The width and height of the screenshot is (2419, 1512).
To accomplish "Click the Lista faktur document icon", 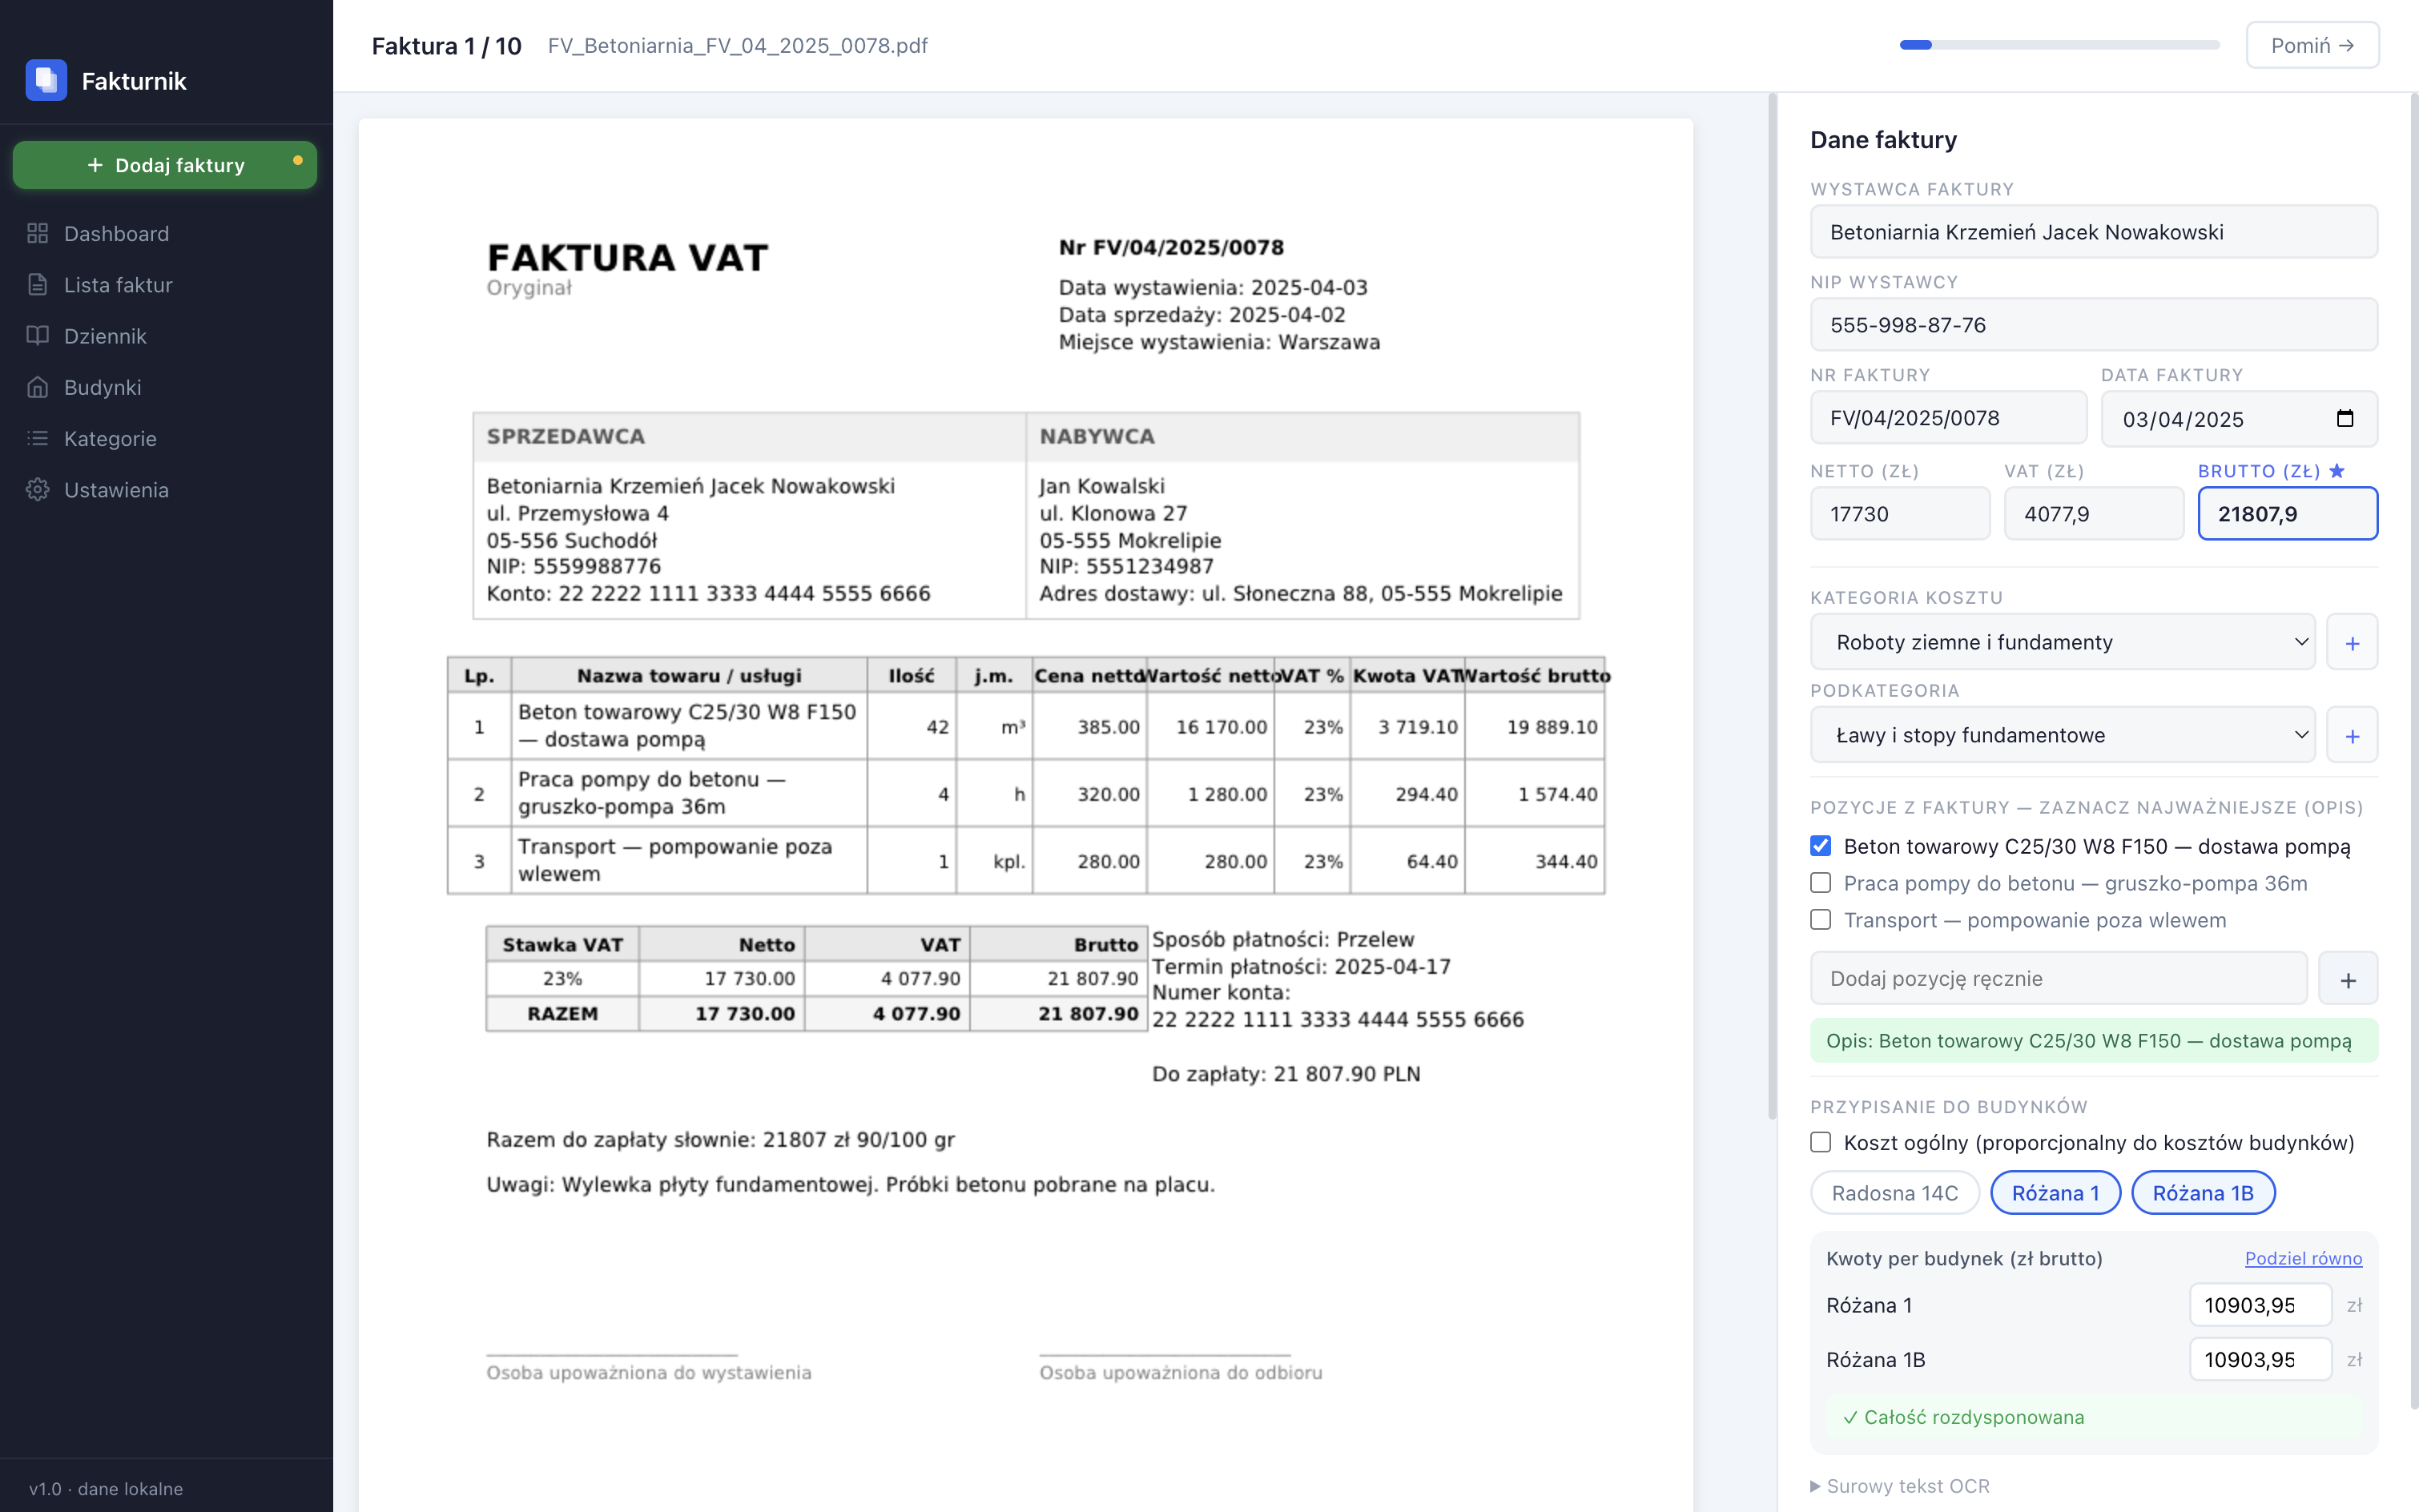I will 38,284.
